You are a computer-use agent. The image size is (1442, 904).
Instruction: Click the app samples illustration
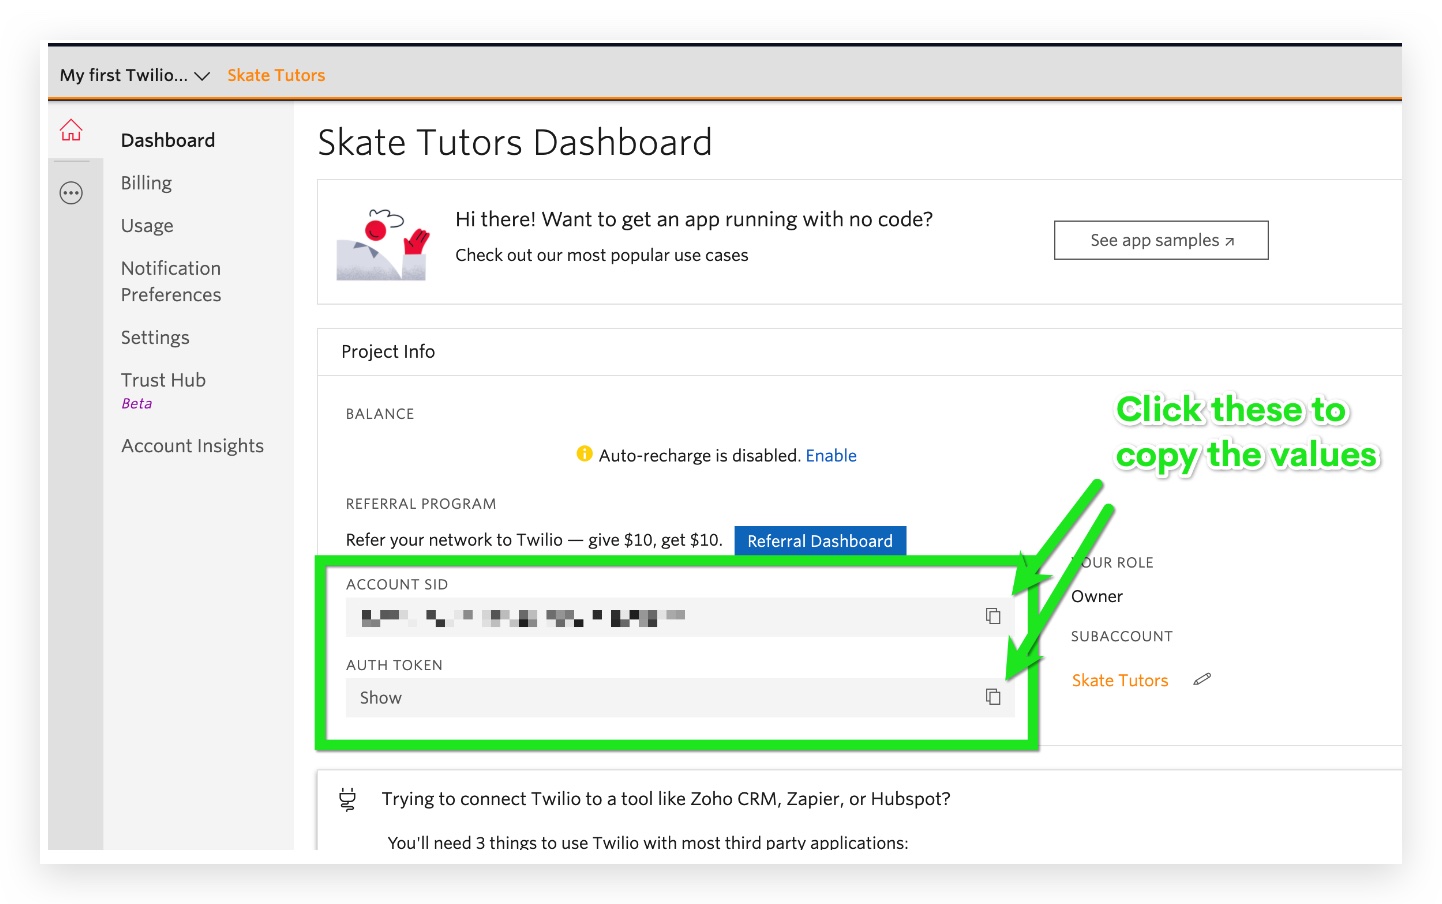click(383, 244)
